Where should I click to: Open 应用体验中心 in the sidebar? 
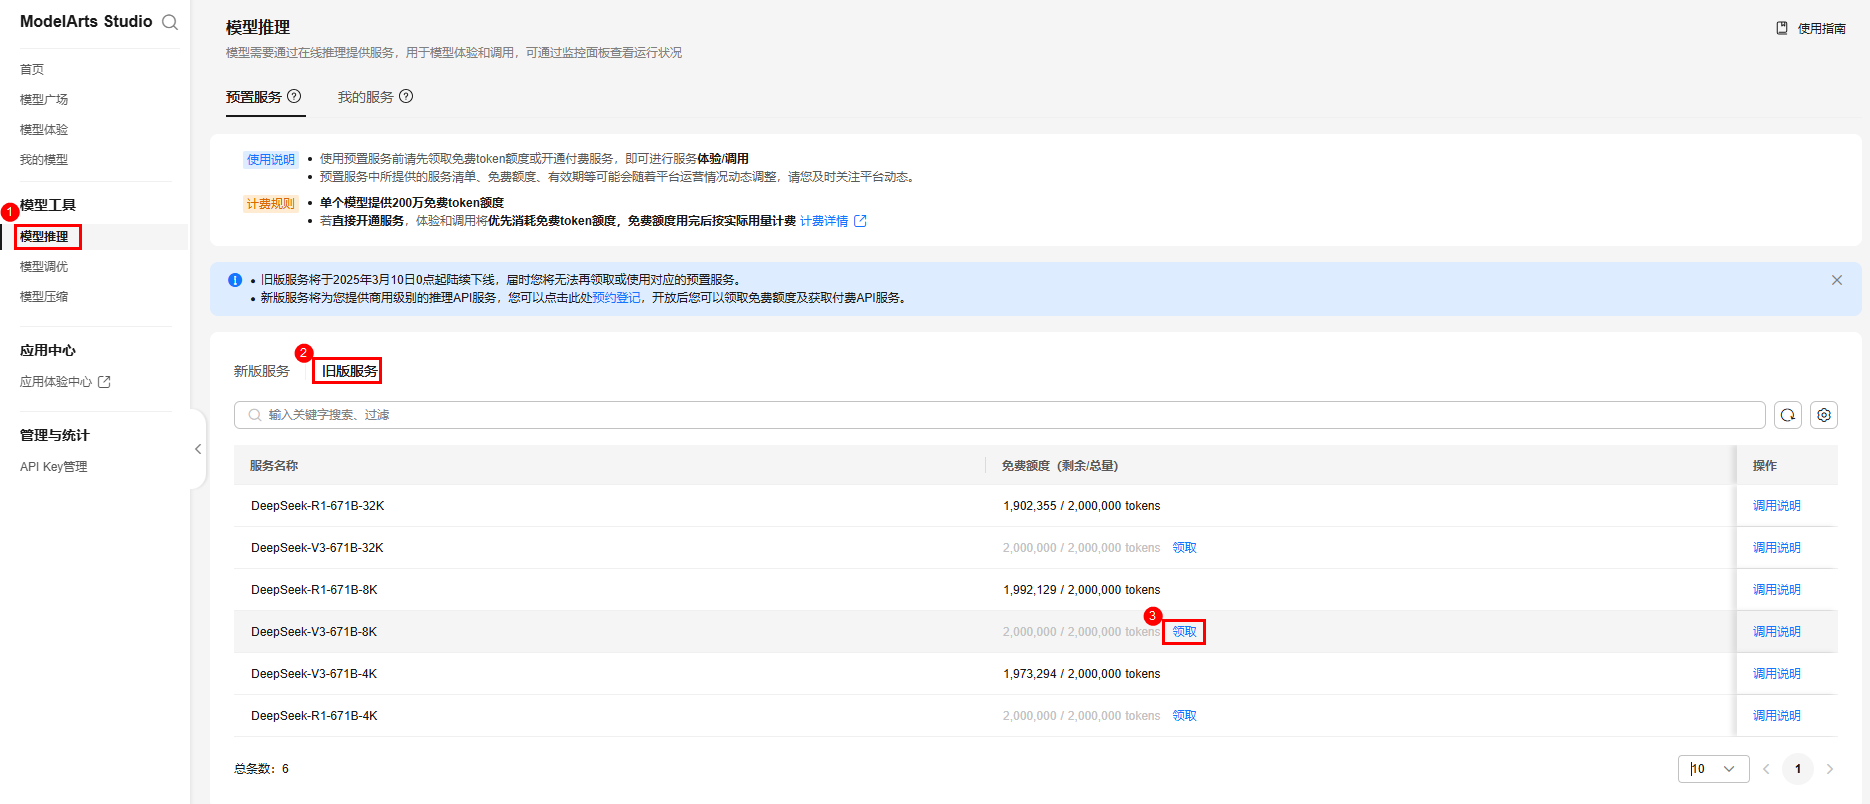point(56,381)
